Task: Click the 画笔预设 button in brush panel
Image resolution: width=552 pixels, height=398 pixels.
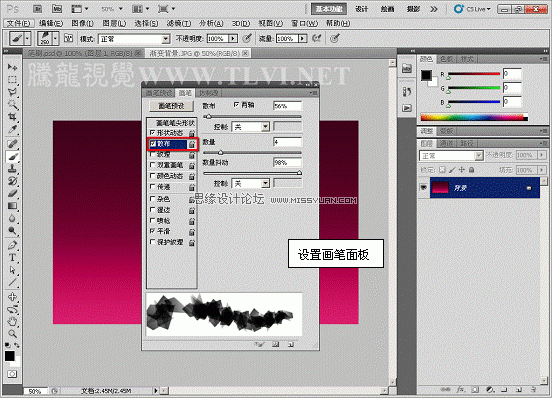Action: [171, 106]
